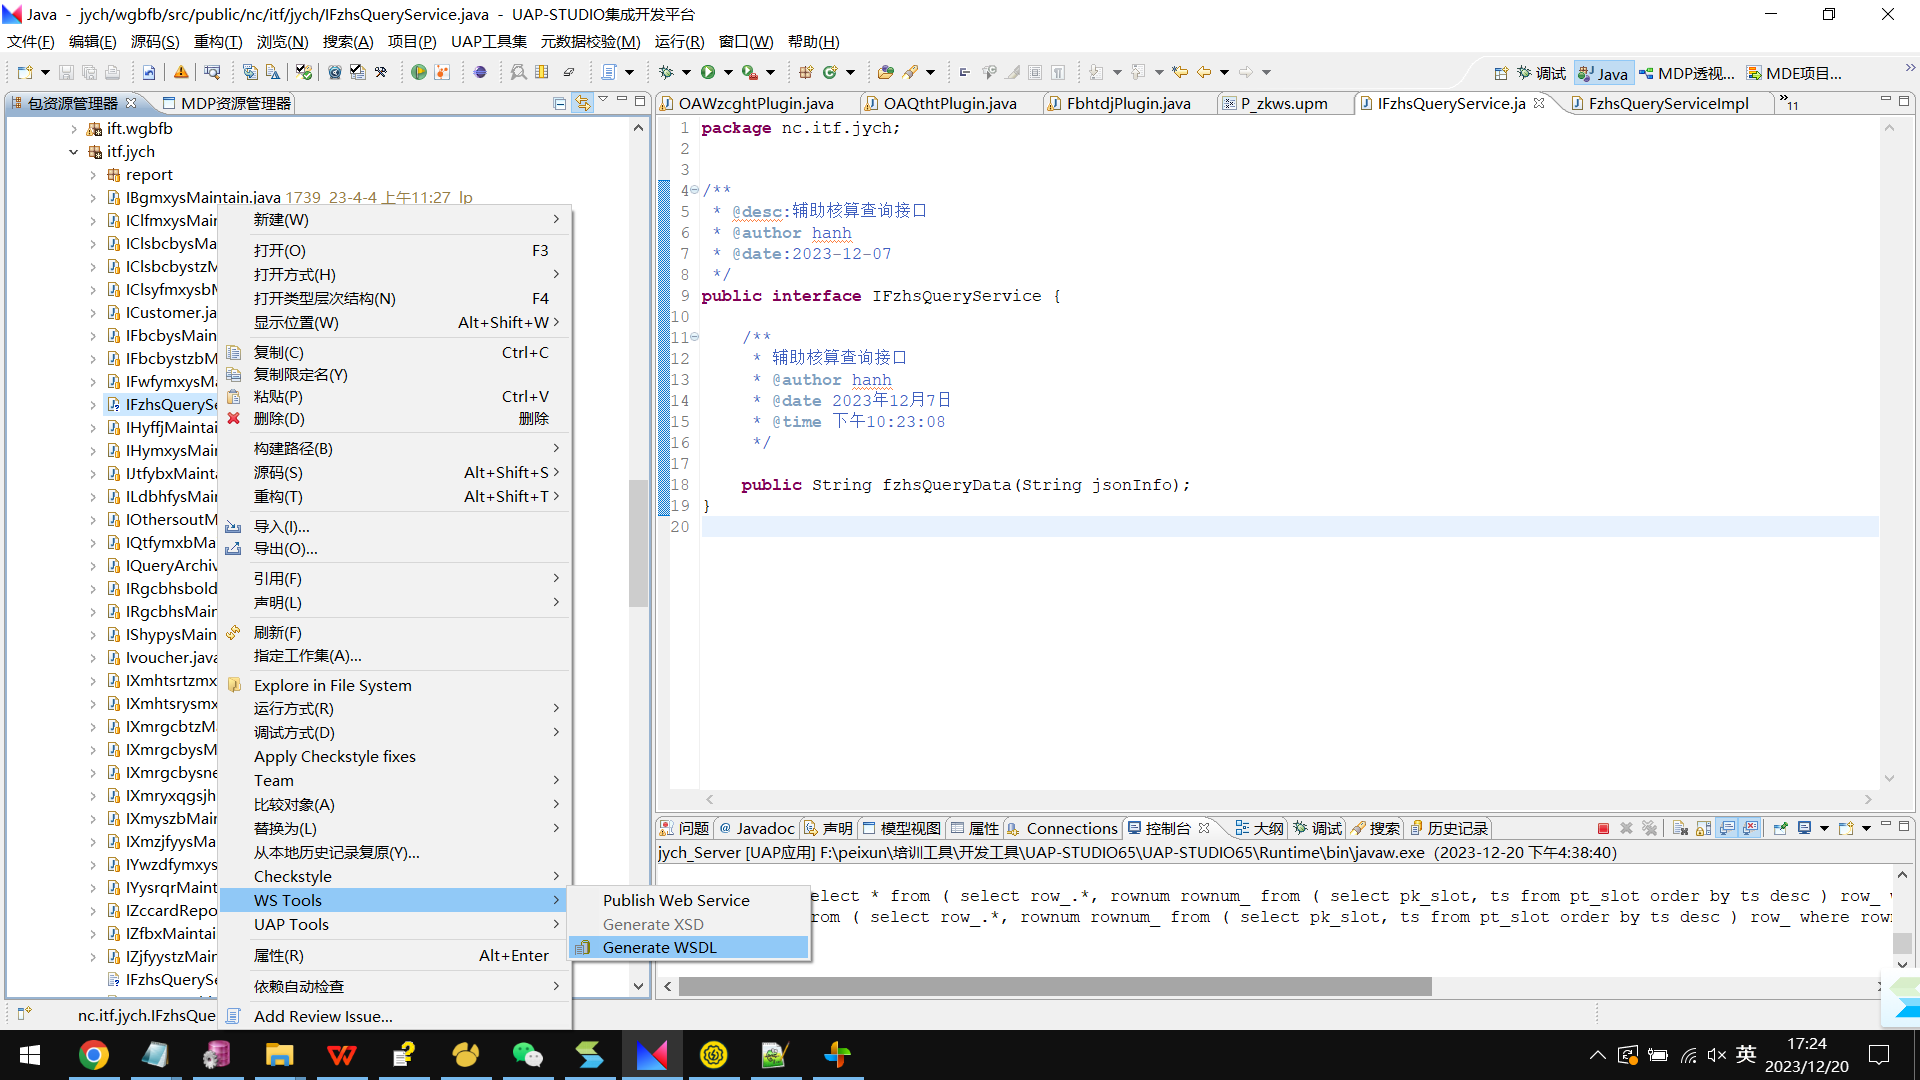1920x1080 pixels.
Task: Click the Run with external tools icon
Action: point(749,72)
